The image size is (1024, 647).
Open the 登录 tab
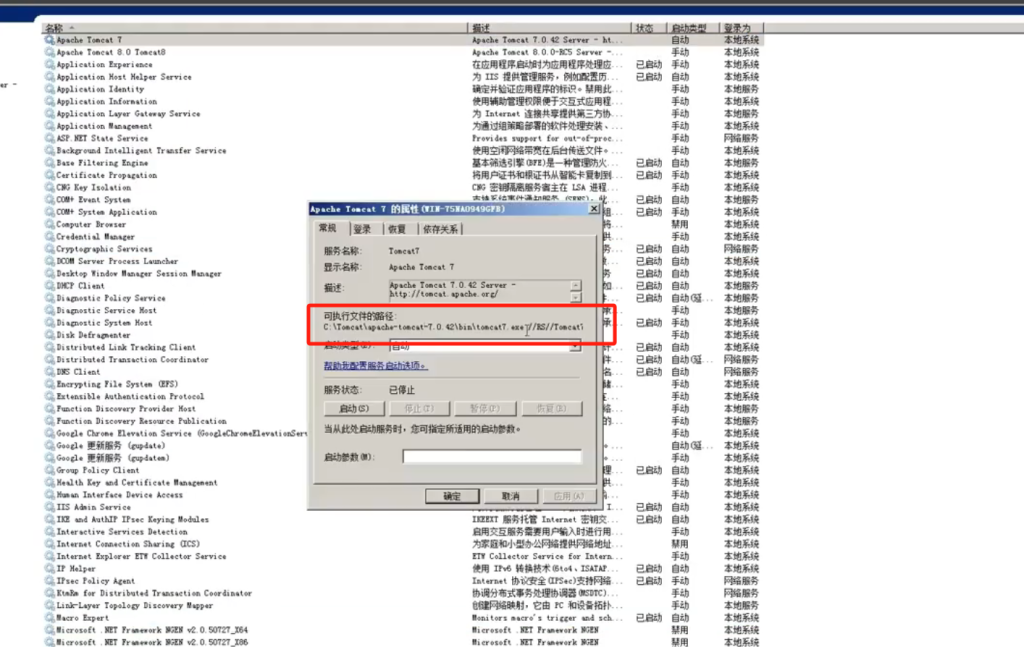click(x=362, y=229)
